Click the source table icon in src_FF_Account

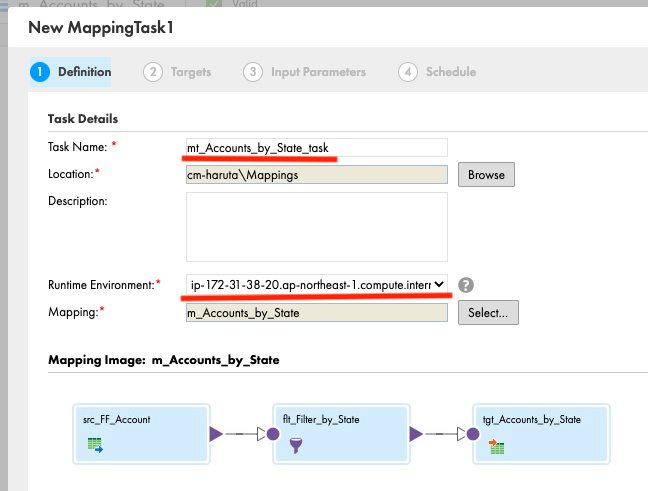point(95,445)
